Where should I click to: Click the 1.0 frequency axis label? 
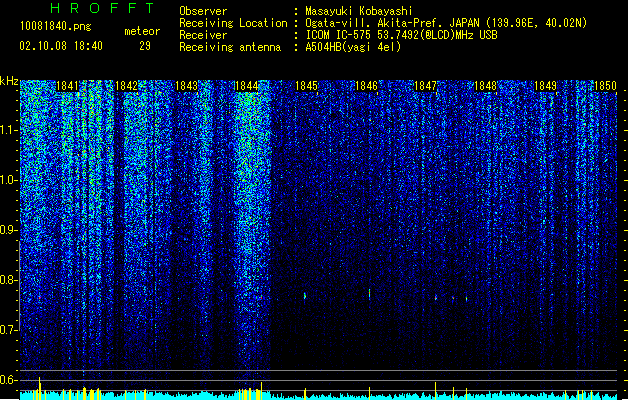[x=8, y=180]
